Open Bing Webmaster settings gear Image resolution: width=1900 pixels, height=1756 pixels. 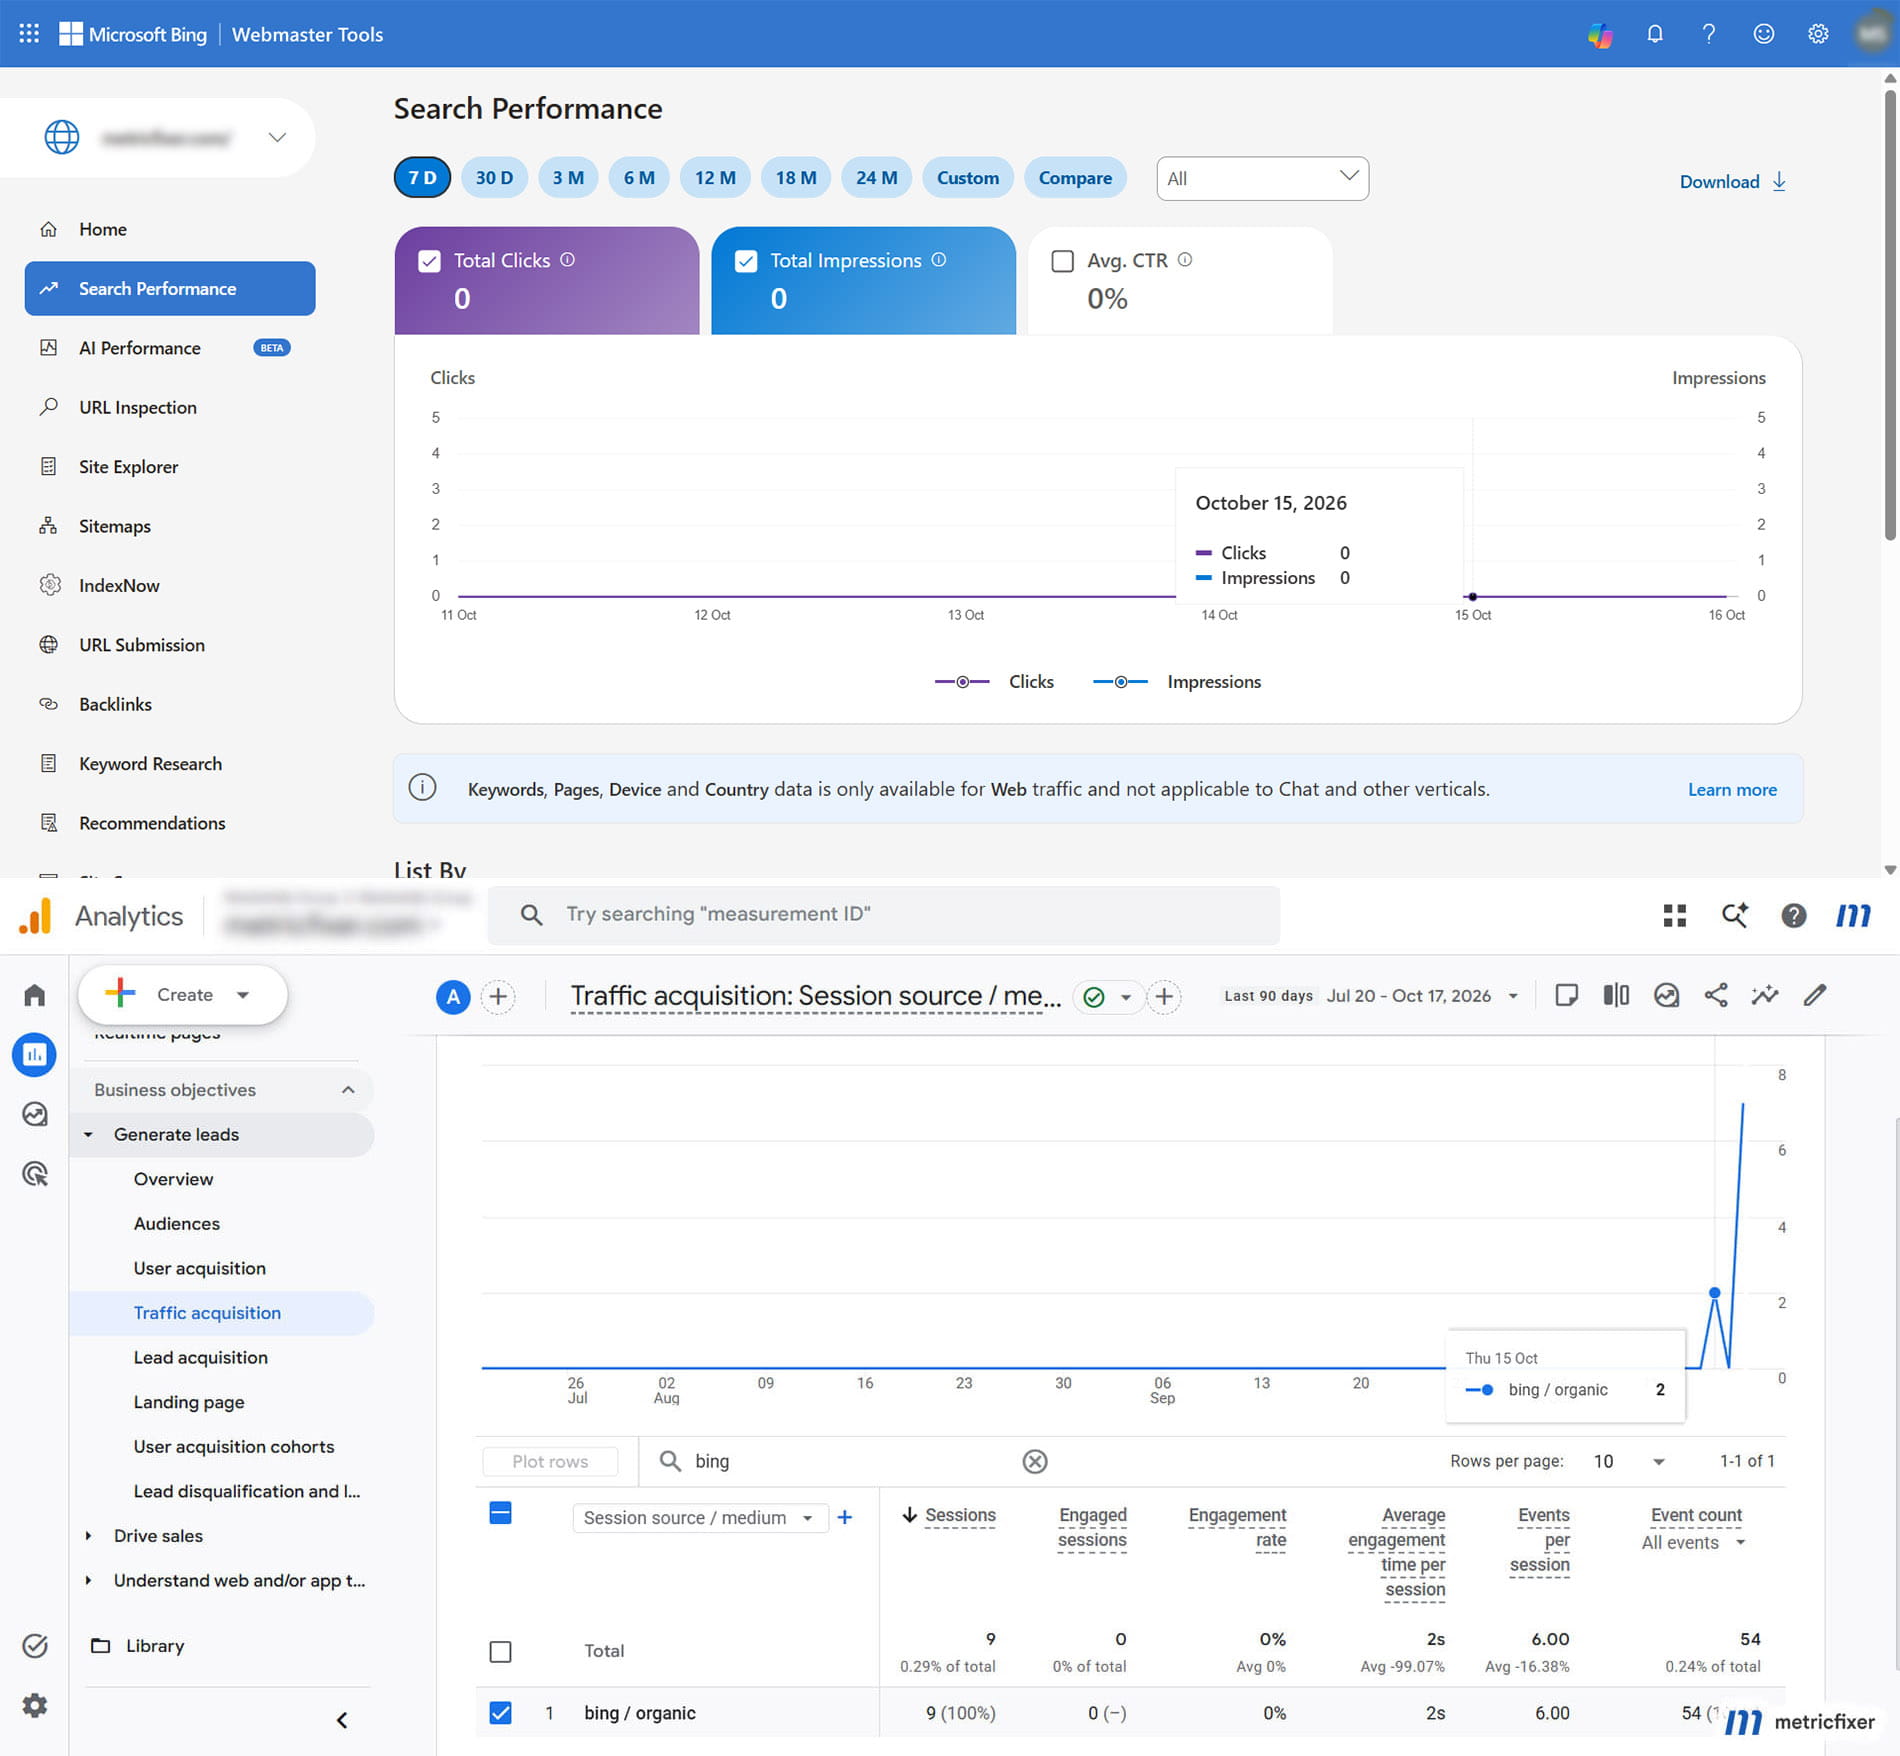(1818, 34)
